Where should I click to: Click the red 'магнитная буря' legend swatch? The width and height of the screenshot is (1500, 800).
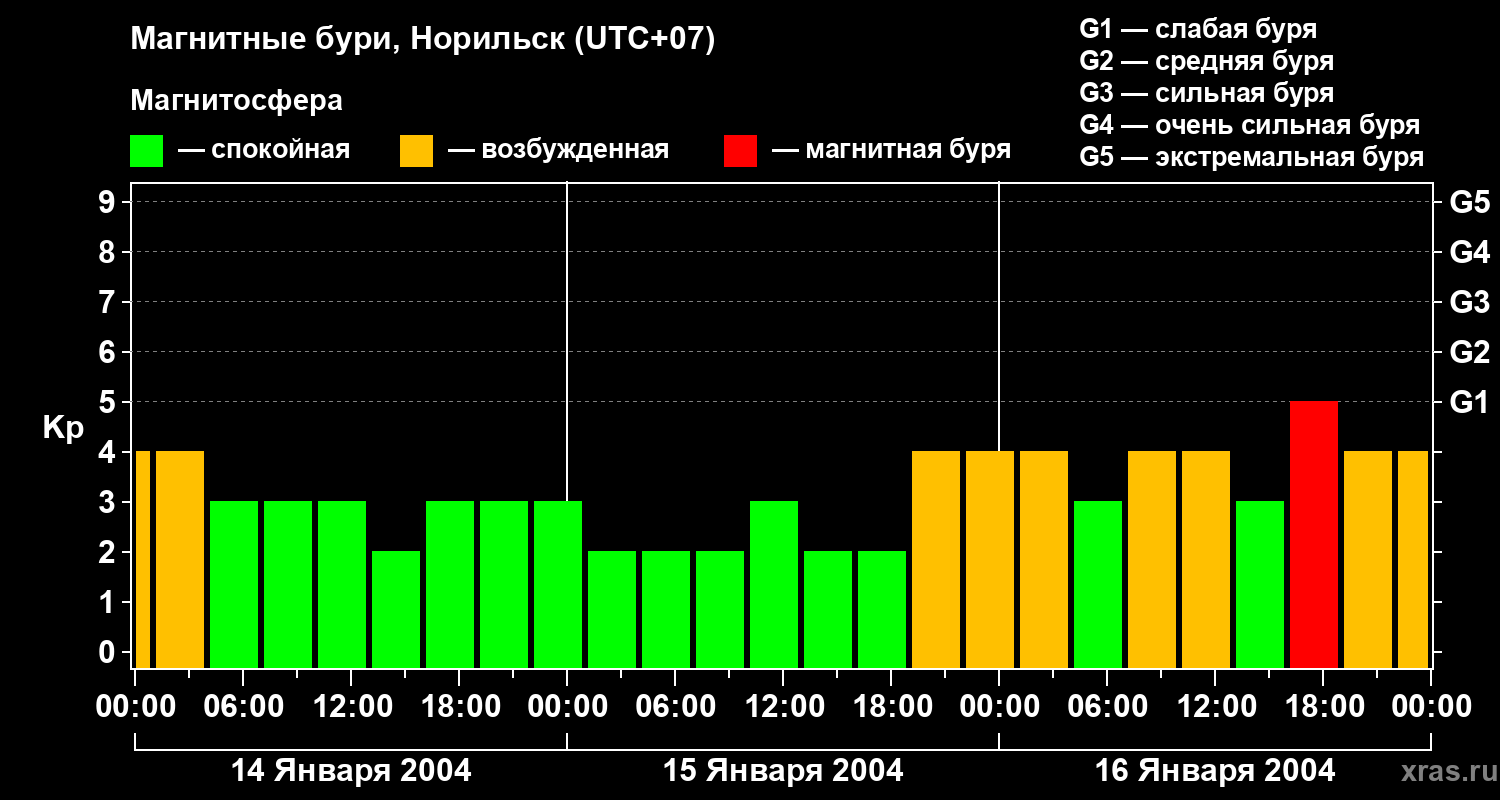[x=741, y=151]
